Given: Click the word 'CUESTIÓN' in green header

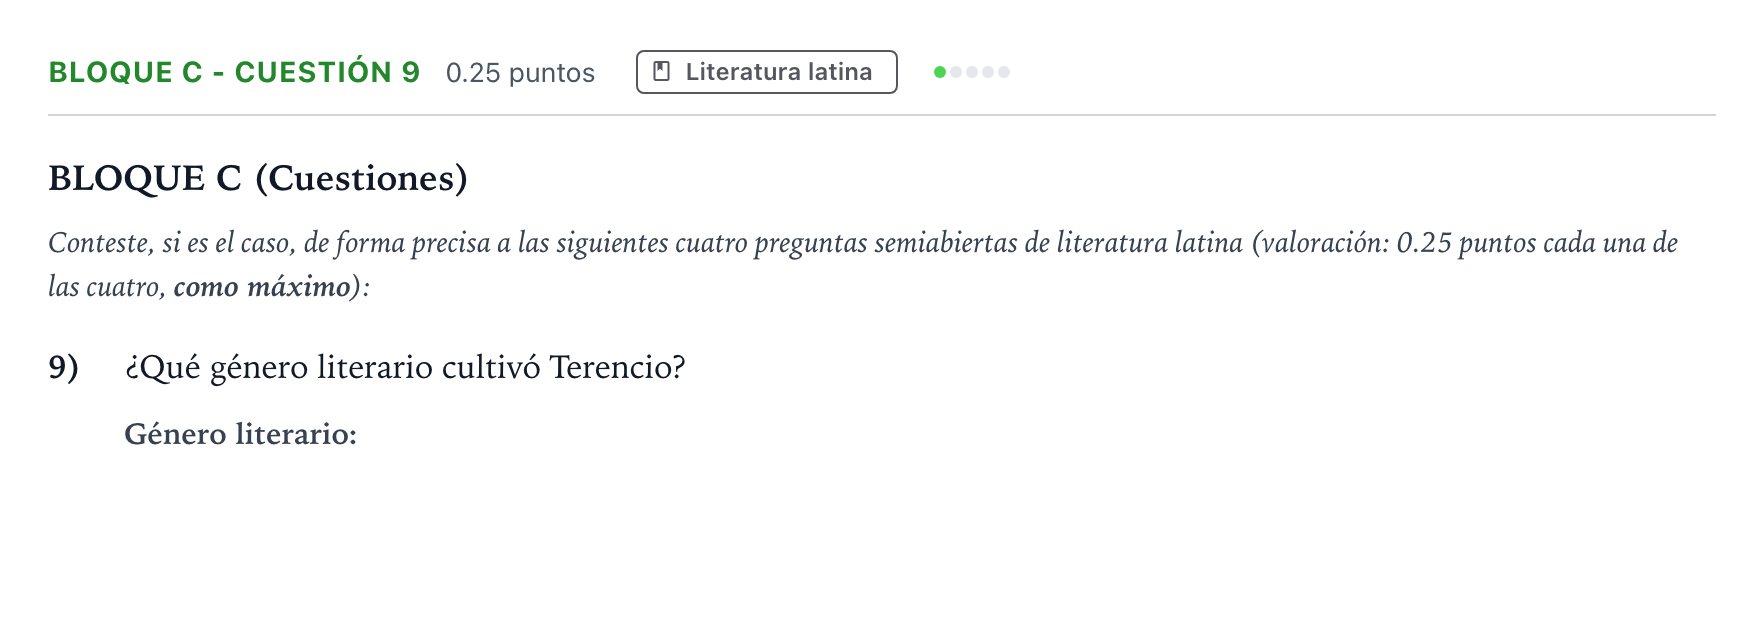Looking at the screenshot, I should click(313, 72).
